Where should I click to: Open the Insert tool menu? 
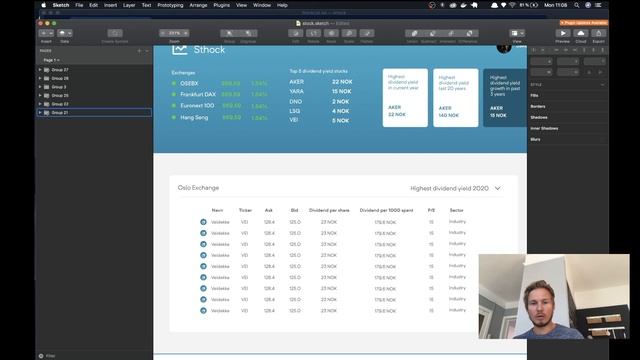click(x=46, y=33)
